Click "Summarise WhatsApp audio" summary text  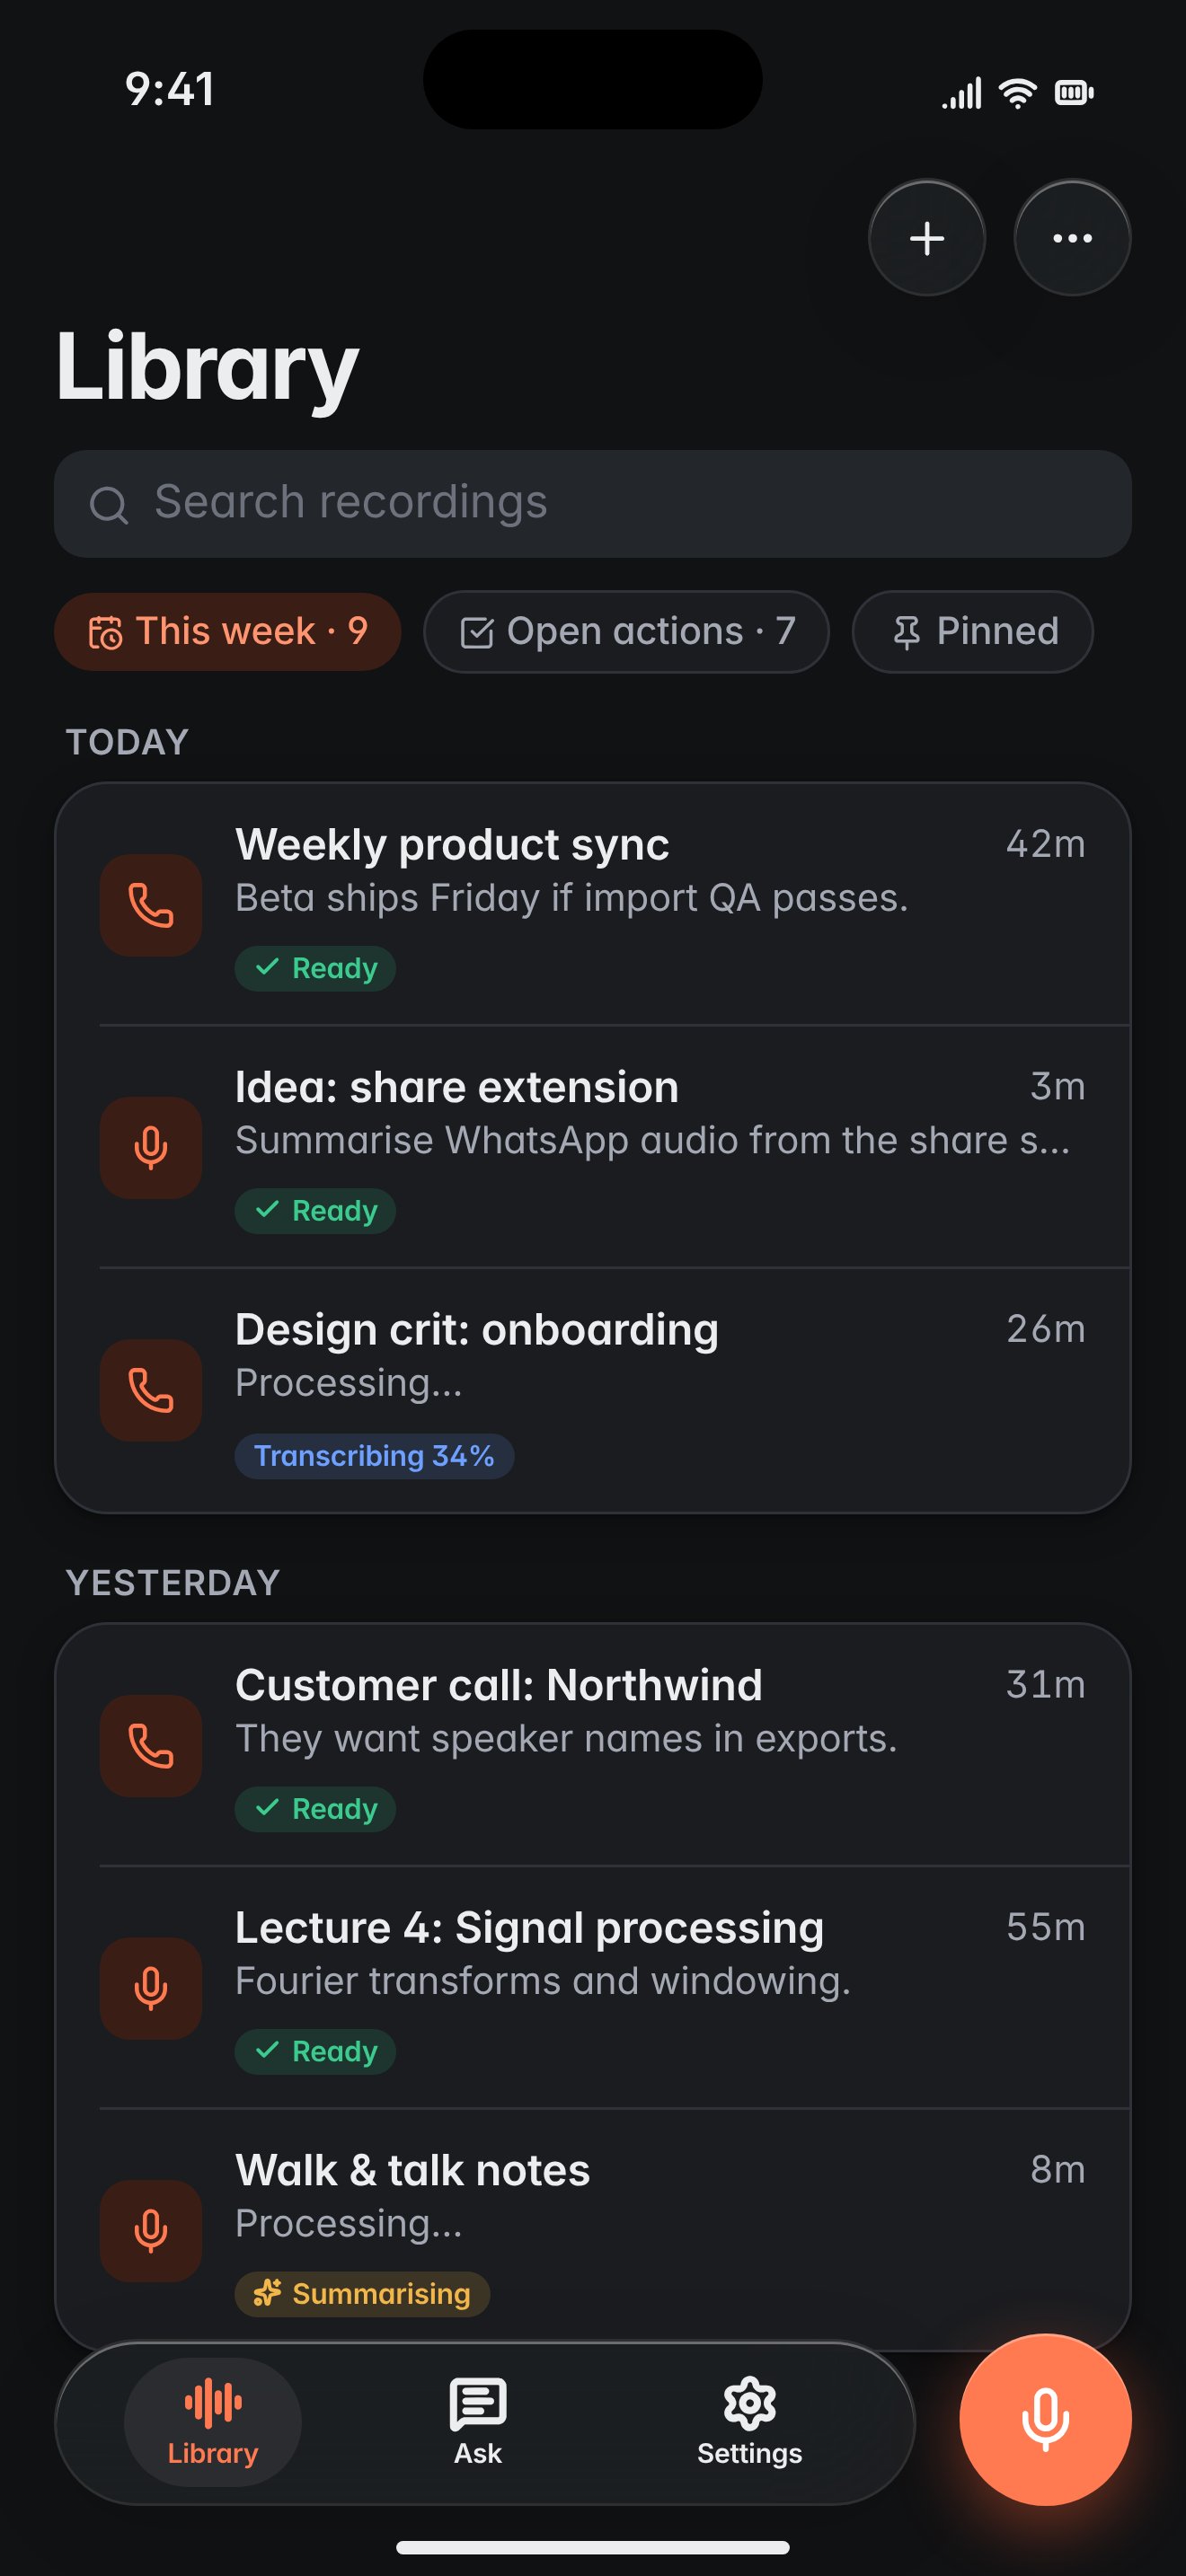pyautogui.click(x=653, y=1141)
